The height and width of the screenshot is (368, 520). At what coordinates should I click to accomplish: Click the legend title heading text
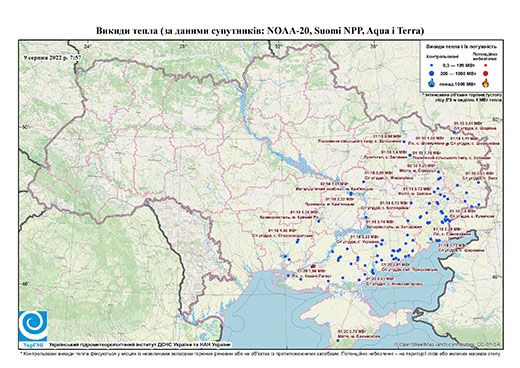point(462,46)
